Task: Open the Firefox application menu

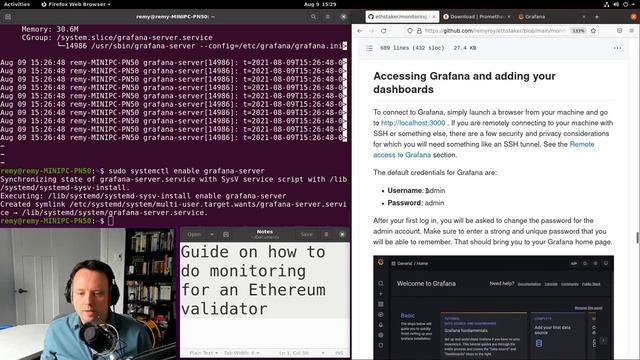Action: [631, 31]
